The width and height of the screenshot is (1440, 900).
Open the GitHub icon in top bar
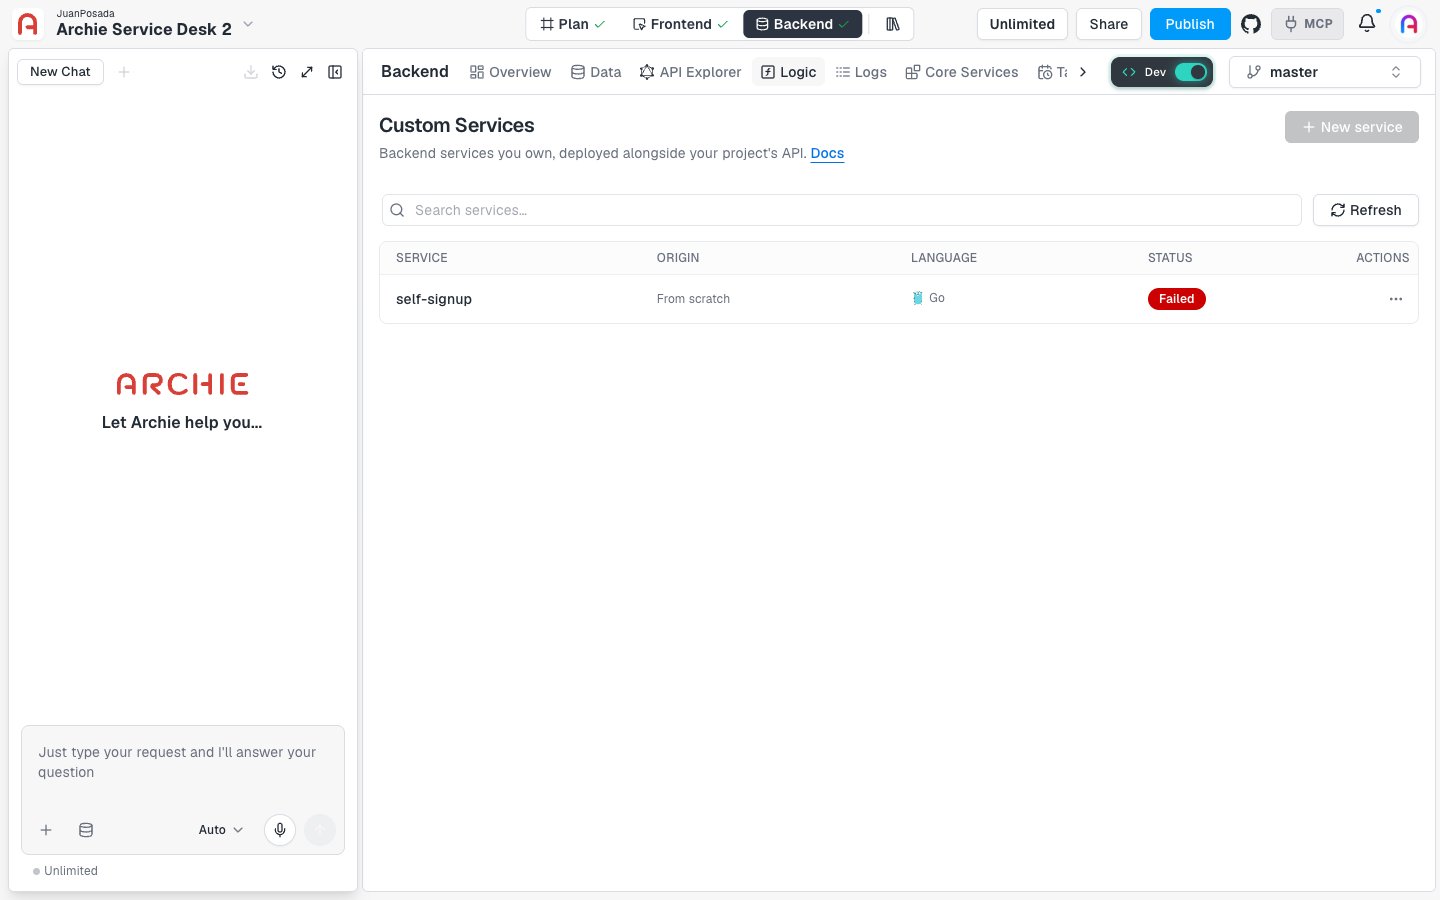tap(1251, 24)
